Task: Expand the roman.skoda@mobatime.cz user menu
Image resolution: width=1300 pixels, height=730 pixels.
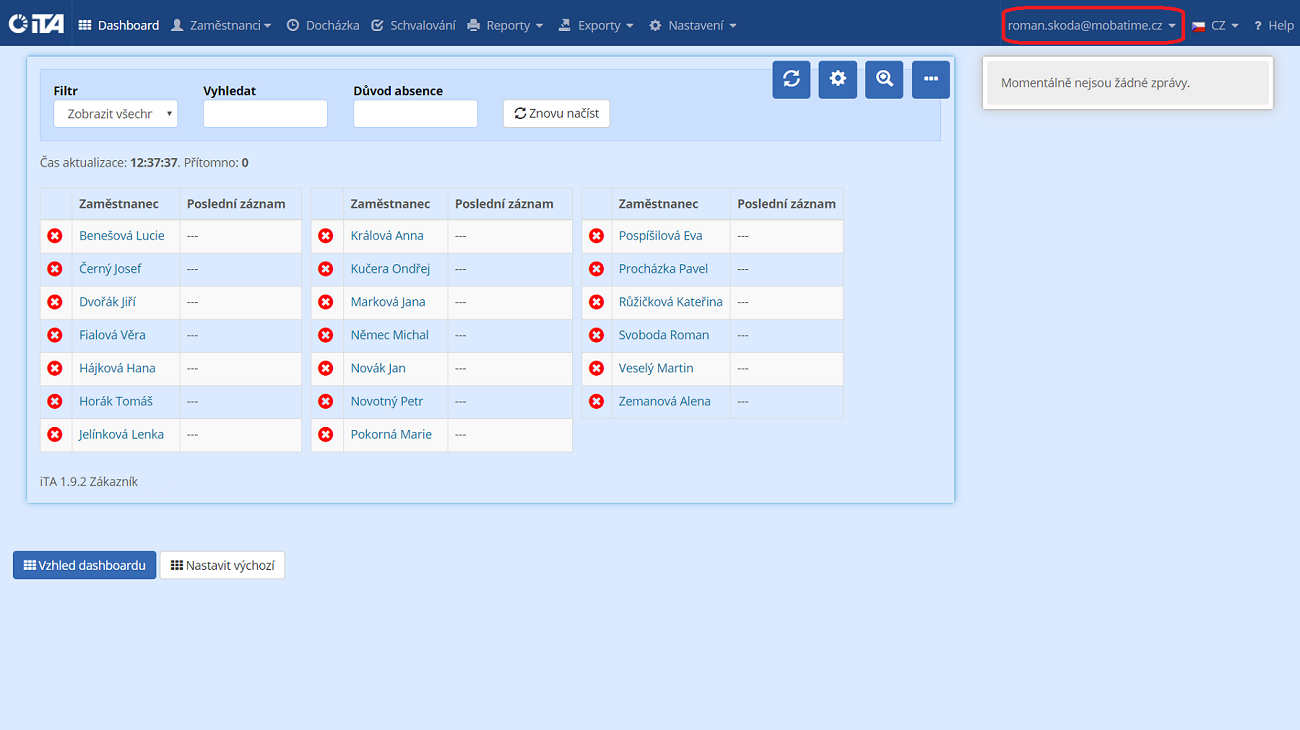Action: tap(1091, 26)
